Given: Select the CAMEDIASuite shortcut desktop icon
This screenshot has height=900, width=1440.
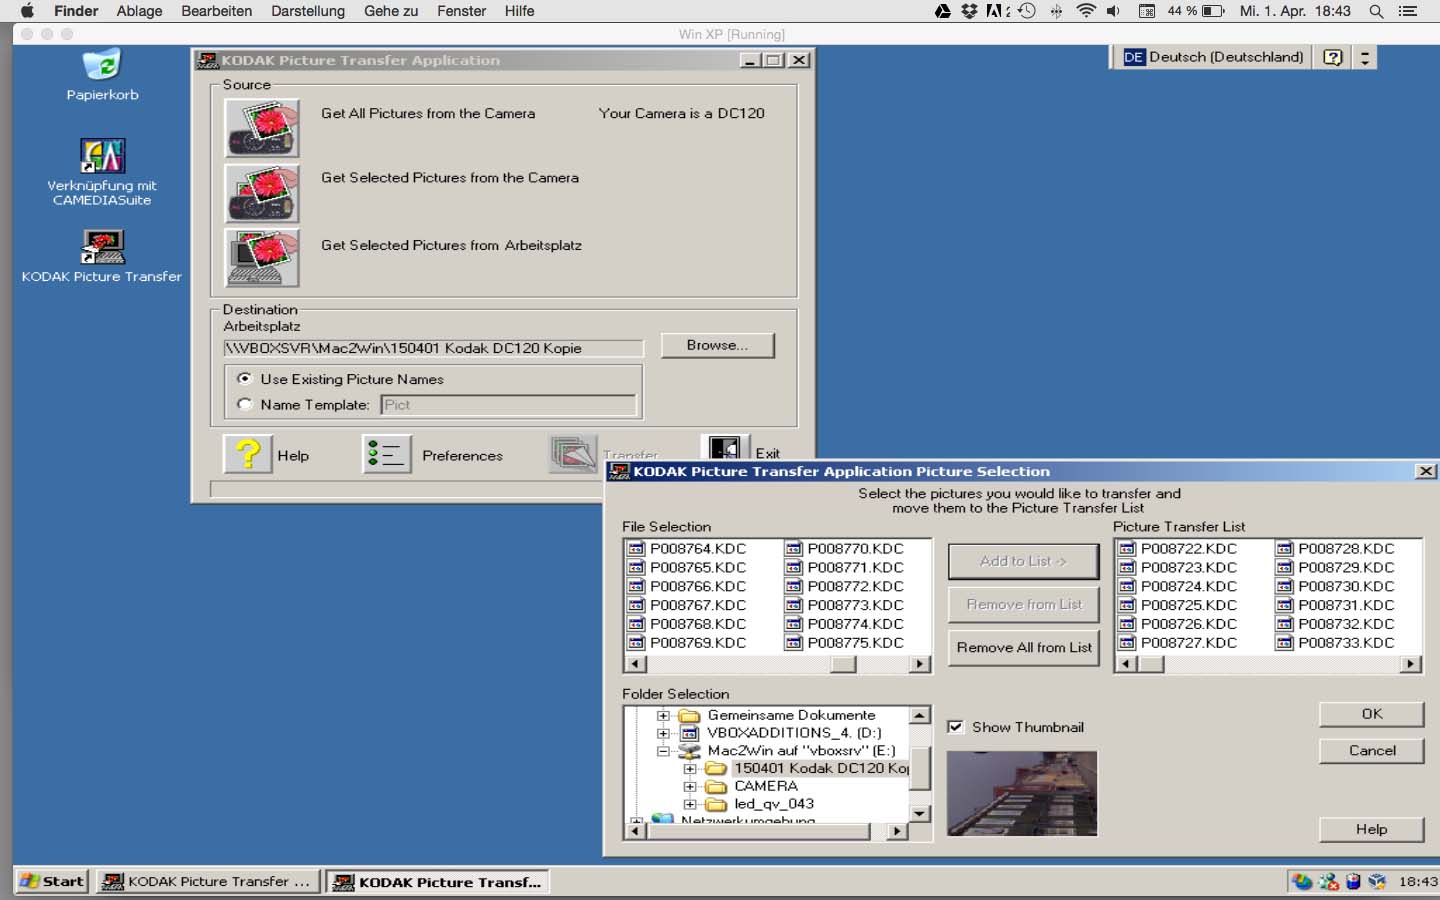Looking at the screenshot, I should [102, 157].
